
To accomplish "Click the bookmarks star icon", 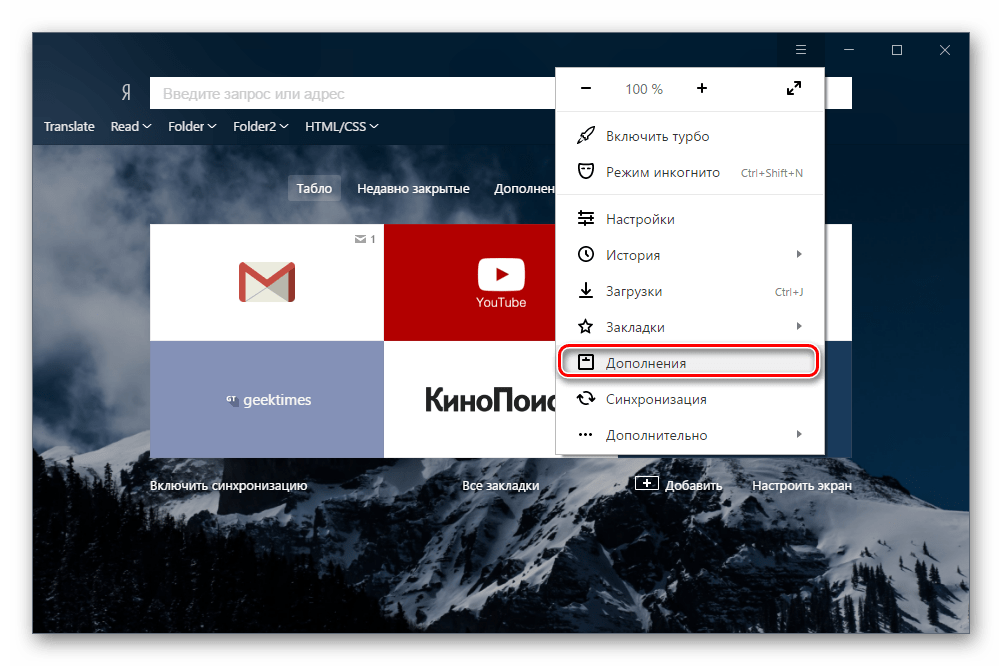I will pos(585,327).
